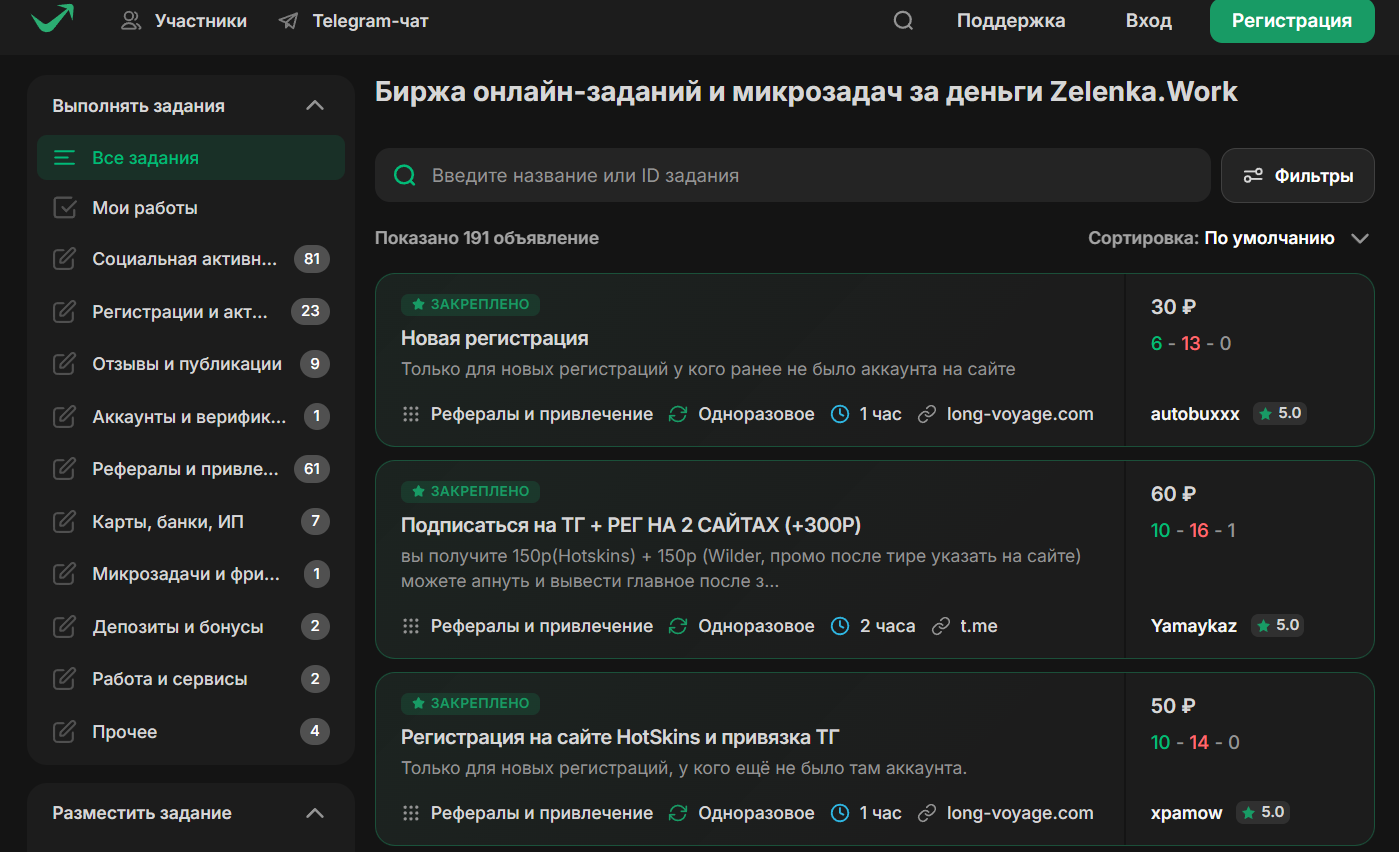Screen dimensions: 1399x852
Task: Click author name xpamow
Action: 1187,813
